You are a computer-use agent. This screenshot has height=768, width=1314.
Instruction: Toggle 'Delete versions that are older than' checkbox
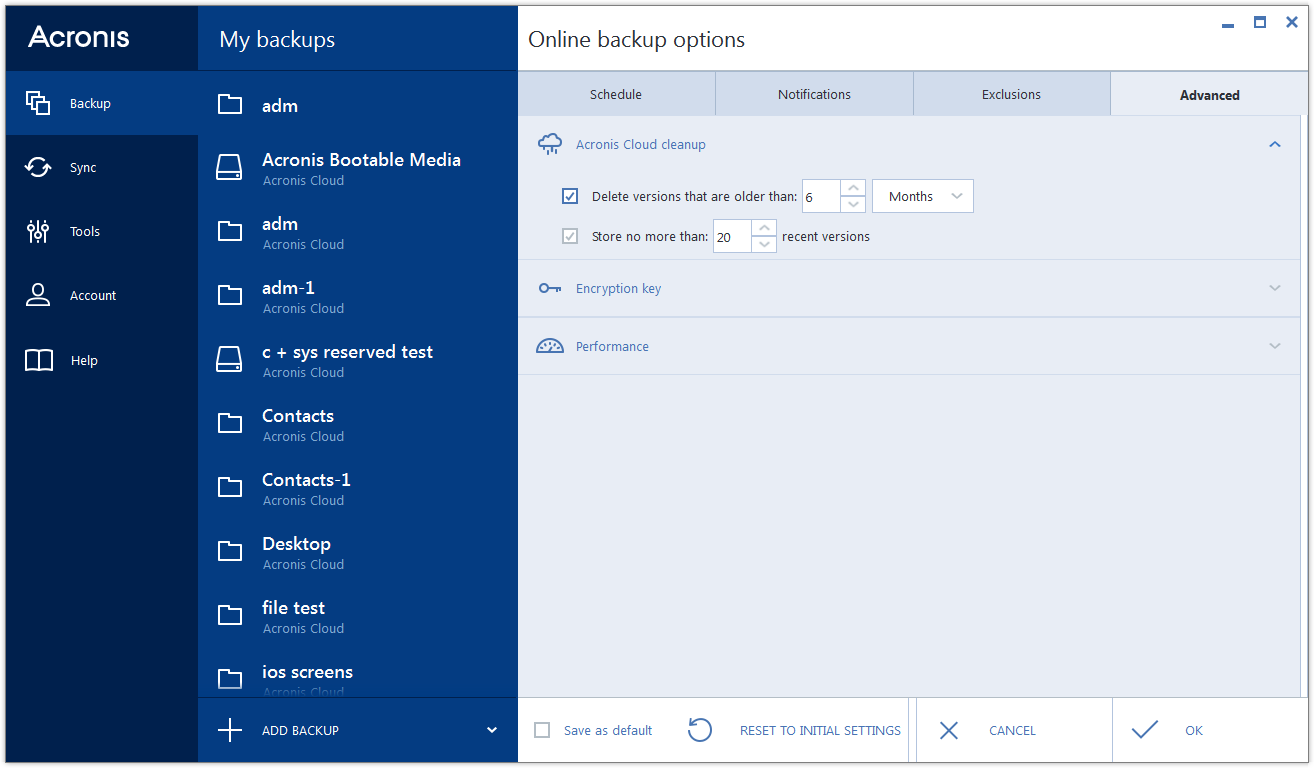pyautogui.click(x=570, y=196)
